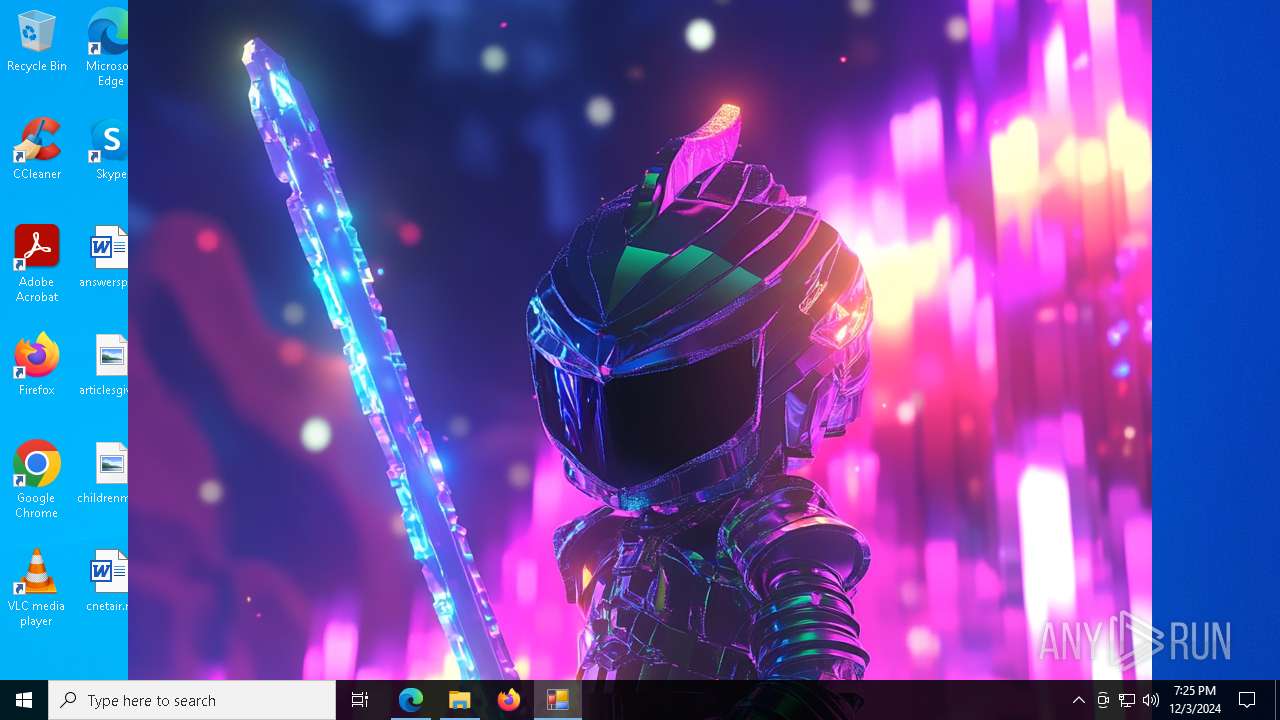This screenshot has width=1280, height=720.
Task: Click Show desktop at the taskbar edge
Action: pyautogui.click(x=1277, y=700)
